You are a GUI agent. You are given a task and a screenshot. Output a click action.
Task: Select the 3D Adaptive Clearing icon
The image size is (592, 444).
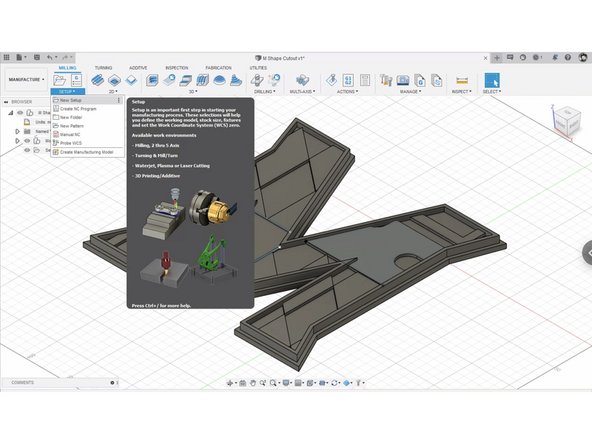[152, 80]
